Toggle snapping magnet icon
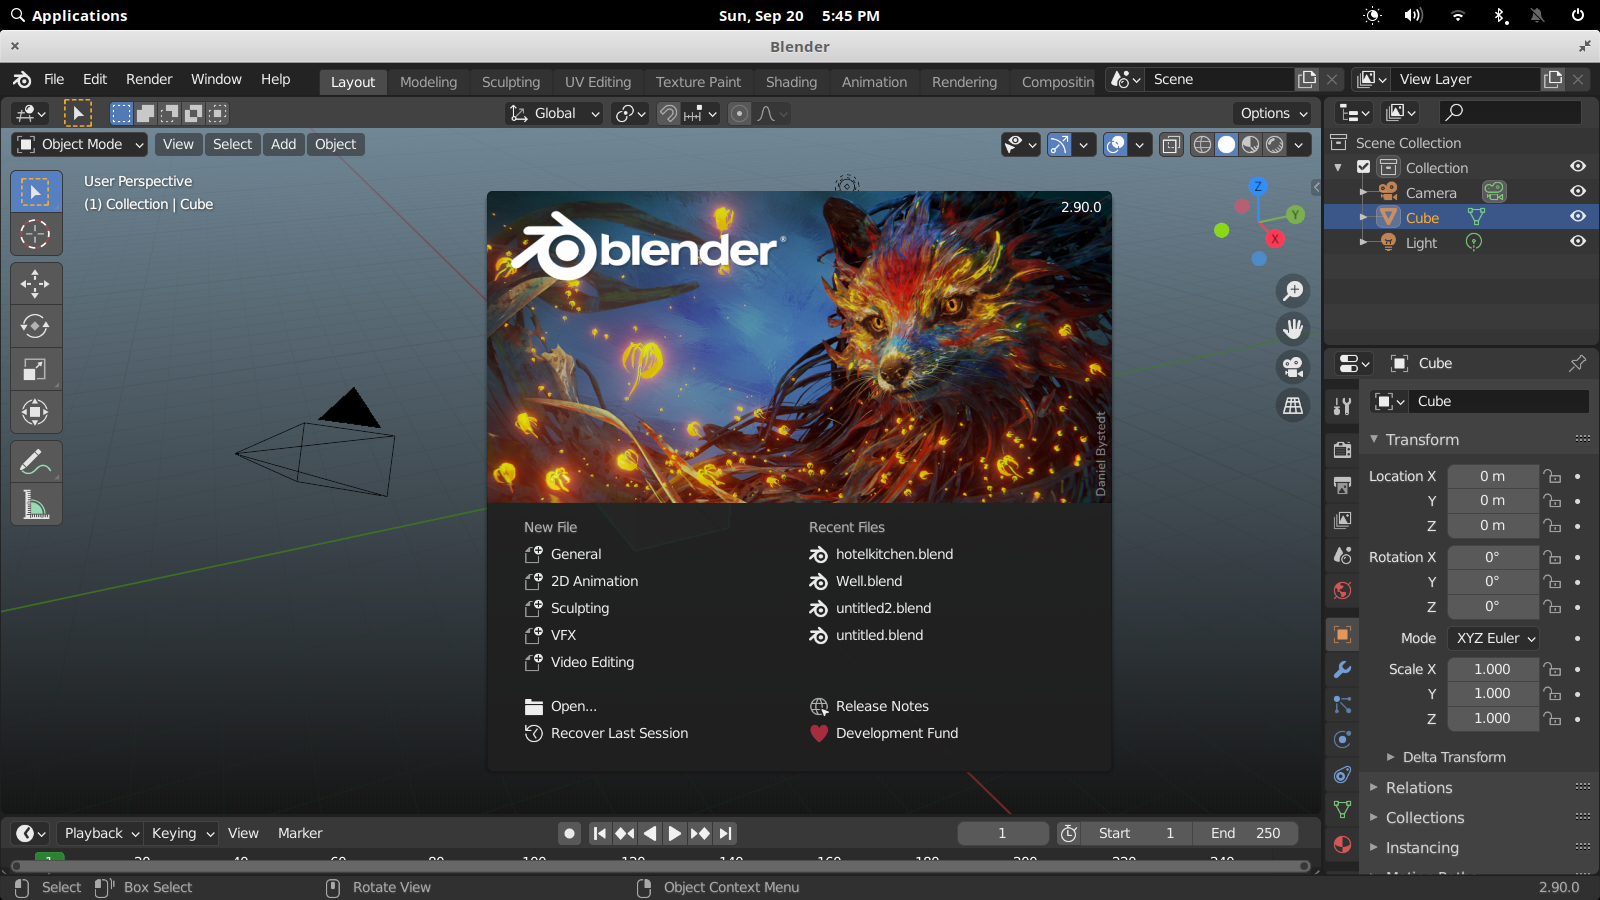The height and width of the screenshot is (900, 1600). (x=668, y=114)
